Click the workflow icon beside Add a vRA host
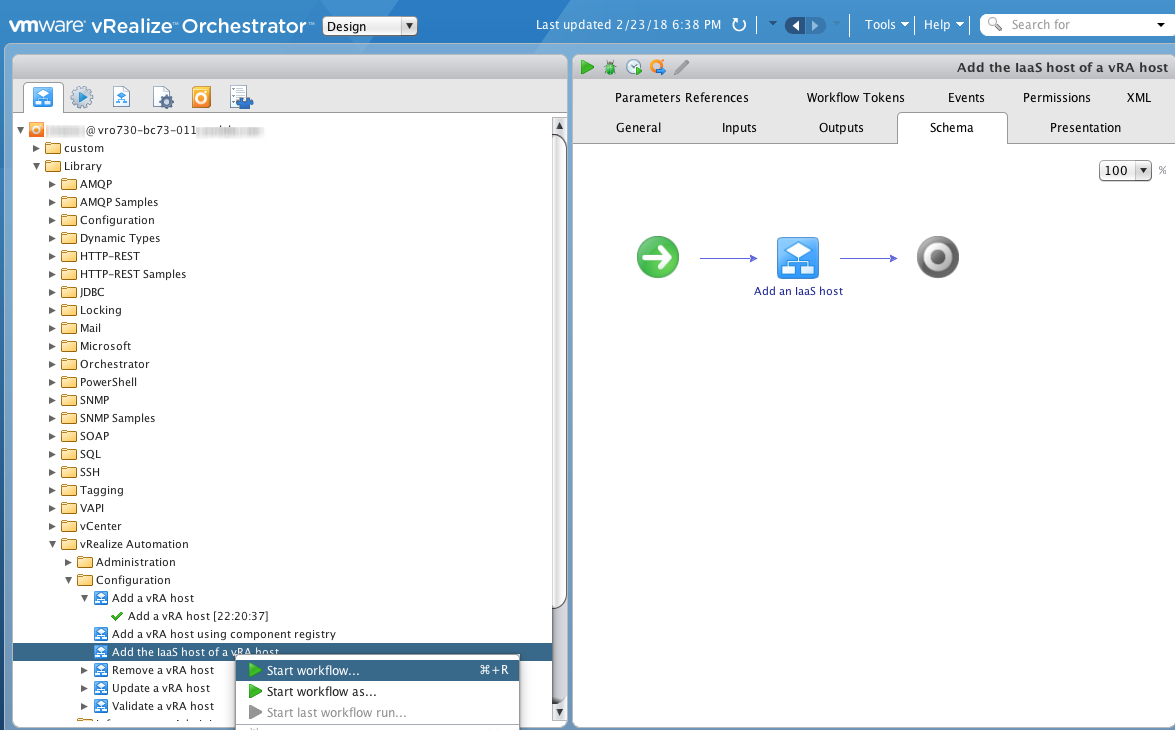This screenshot has height=730, width=1175. point(101,598)
